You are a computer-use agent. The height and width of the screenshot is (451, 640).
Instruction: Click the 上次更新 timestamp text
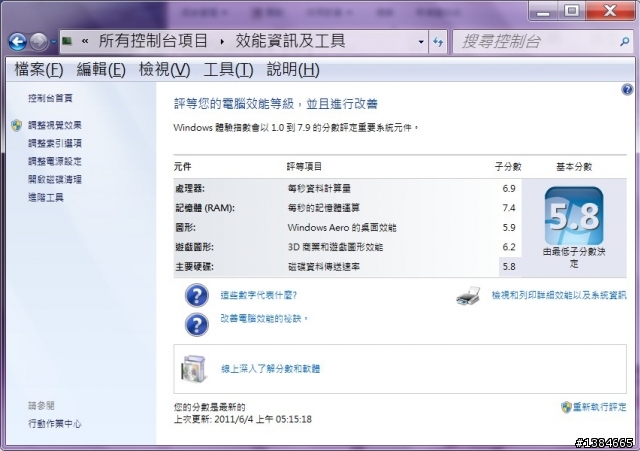[x=243, y=419]
